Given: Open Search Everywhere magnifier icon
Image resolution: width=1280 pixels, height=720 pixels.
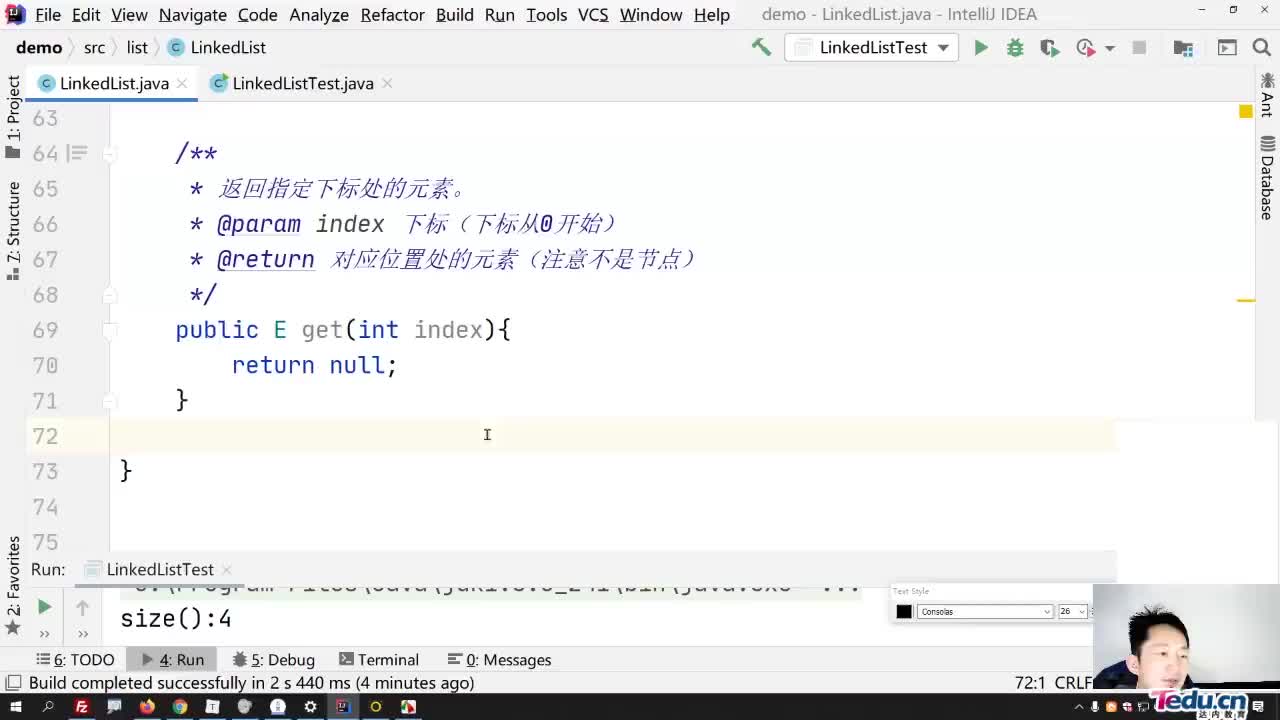Looking at the screenshot, I should 1261,47.
